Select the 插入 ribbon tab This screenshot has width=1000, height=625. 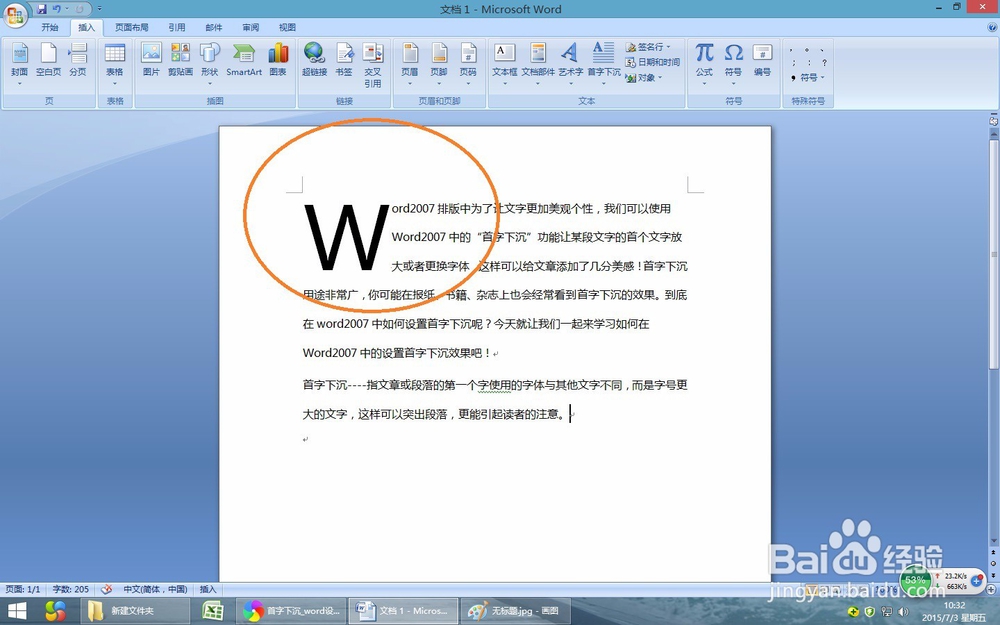pos(86,27)
